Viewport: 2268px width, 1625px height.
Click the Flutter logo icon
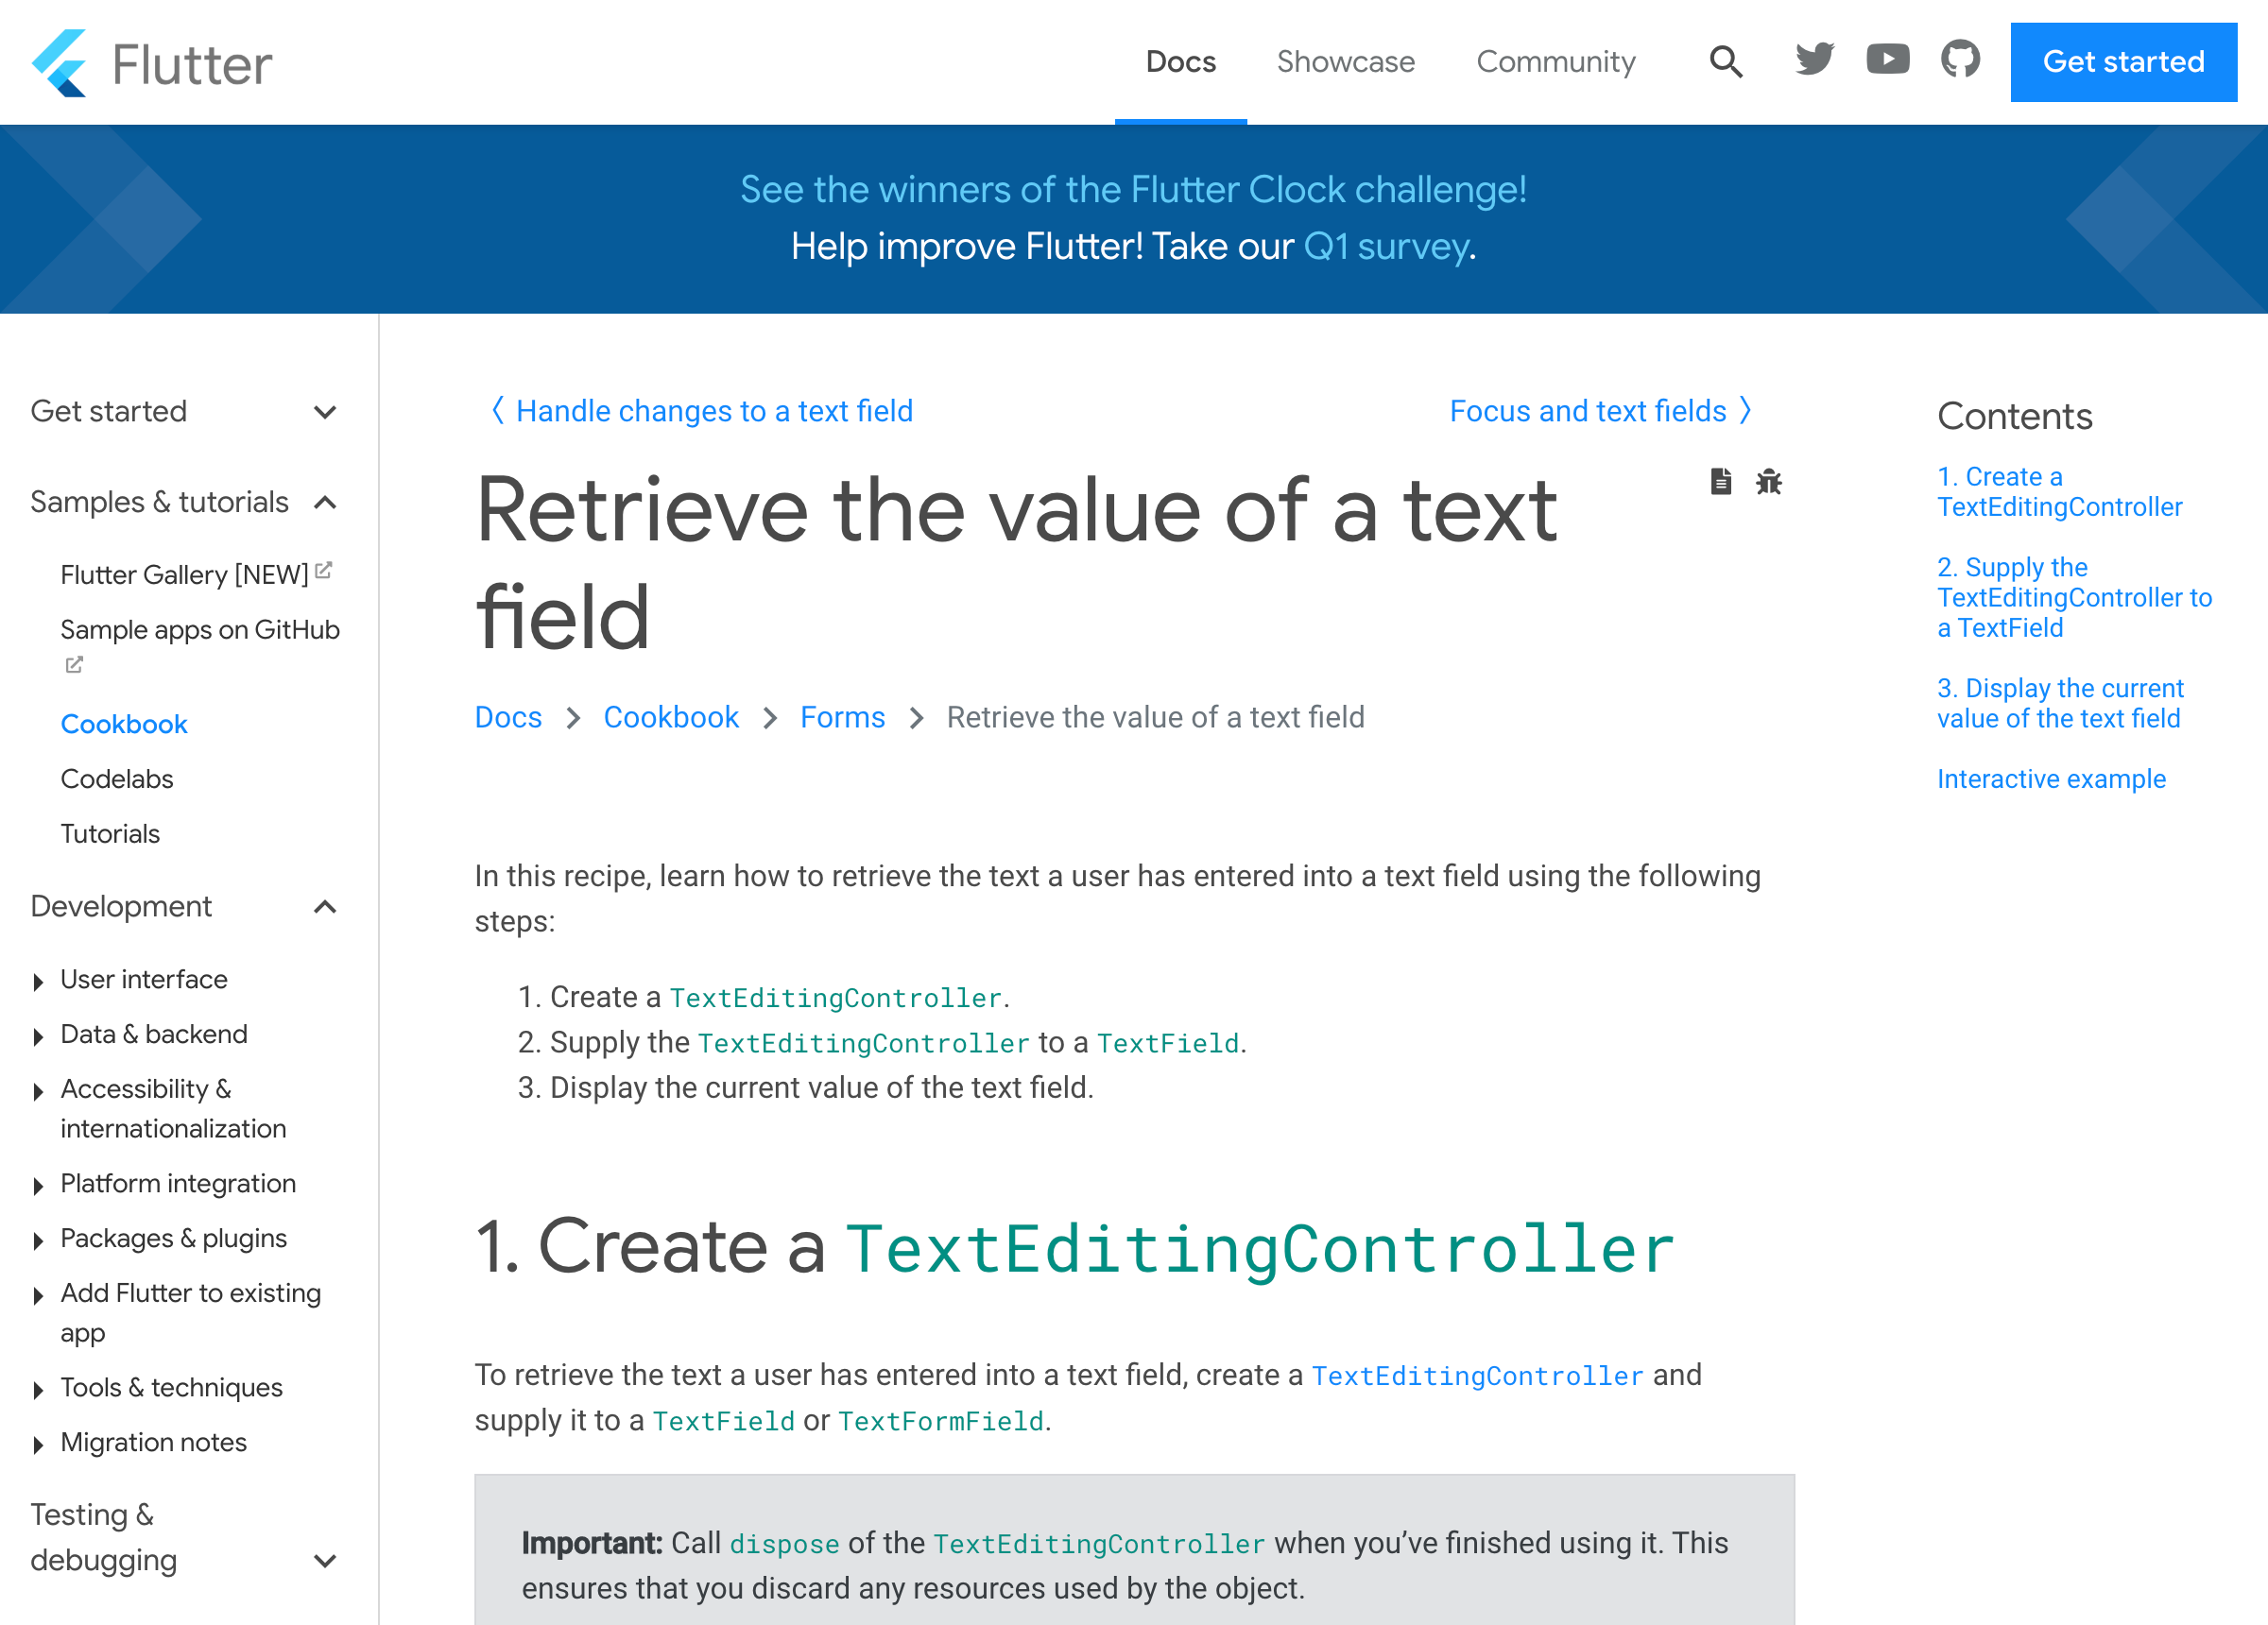(60, 63)
